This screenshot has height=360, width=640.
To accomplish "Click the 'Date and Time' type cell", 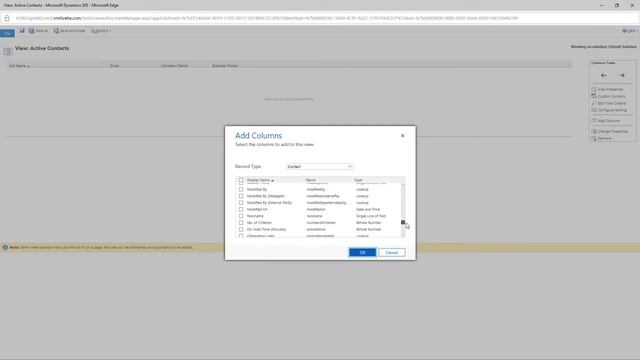I will [x=368, y=209].
